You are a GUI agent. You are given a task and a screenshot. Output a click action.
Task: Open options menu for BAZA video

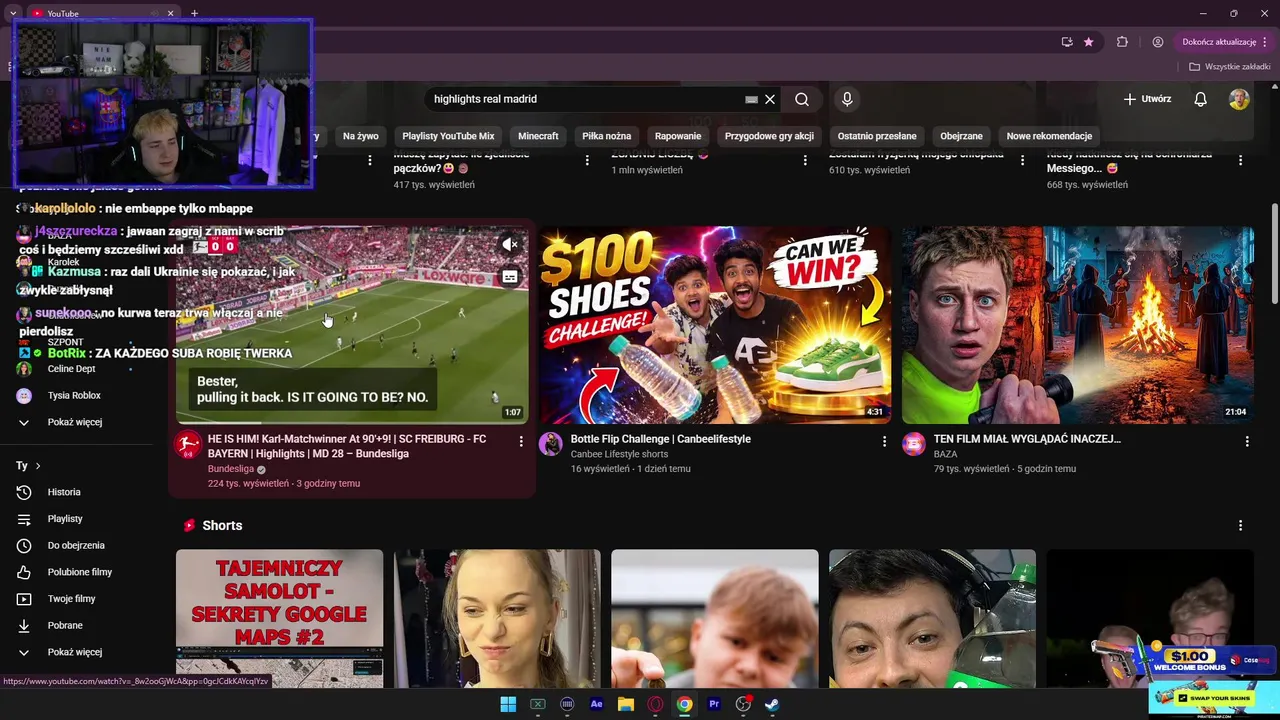point(1247,441)
